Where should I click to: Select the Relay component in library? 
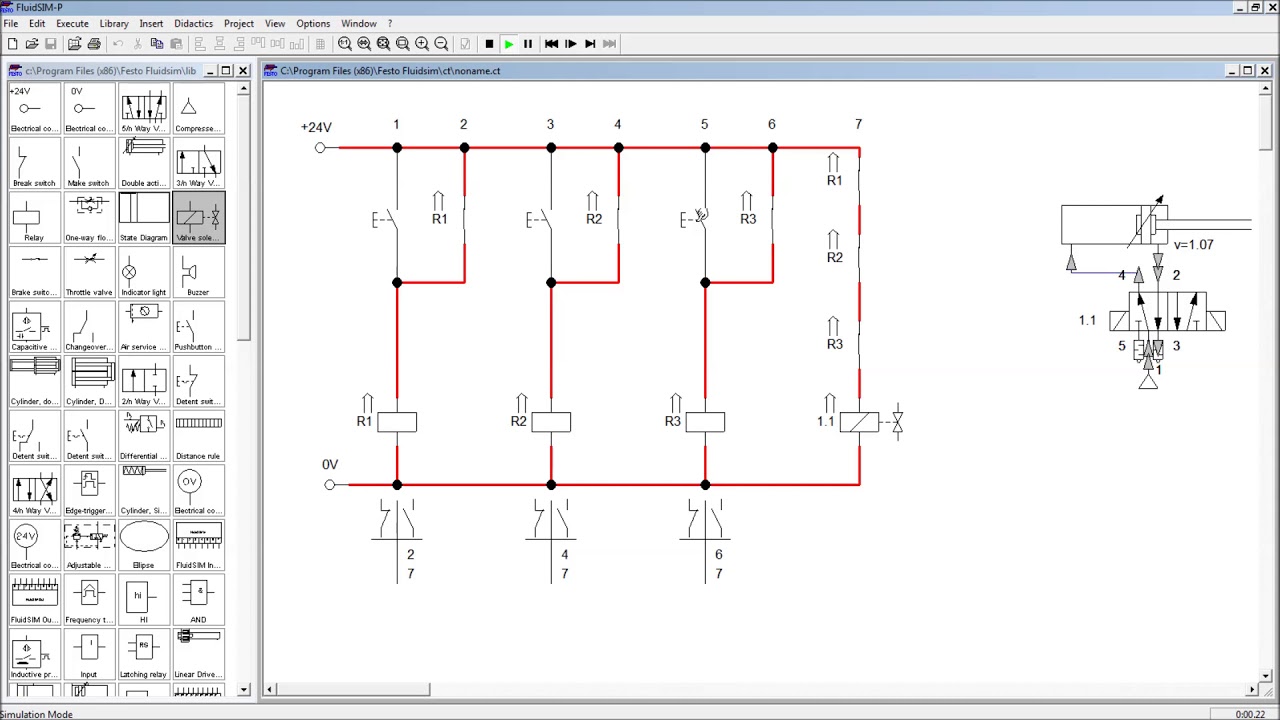[x=34, y=218]
